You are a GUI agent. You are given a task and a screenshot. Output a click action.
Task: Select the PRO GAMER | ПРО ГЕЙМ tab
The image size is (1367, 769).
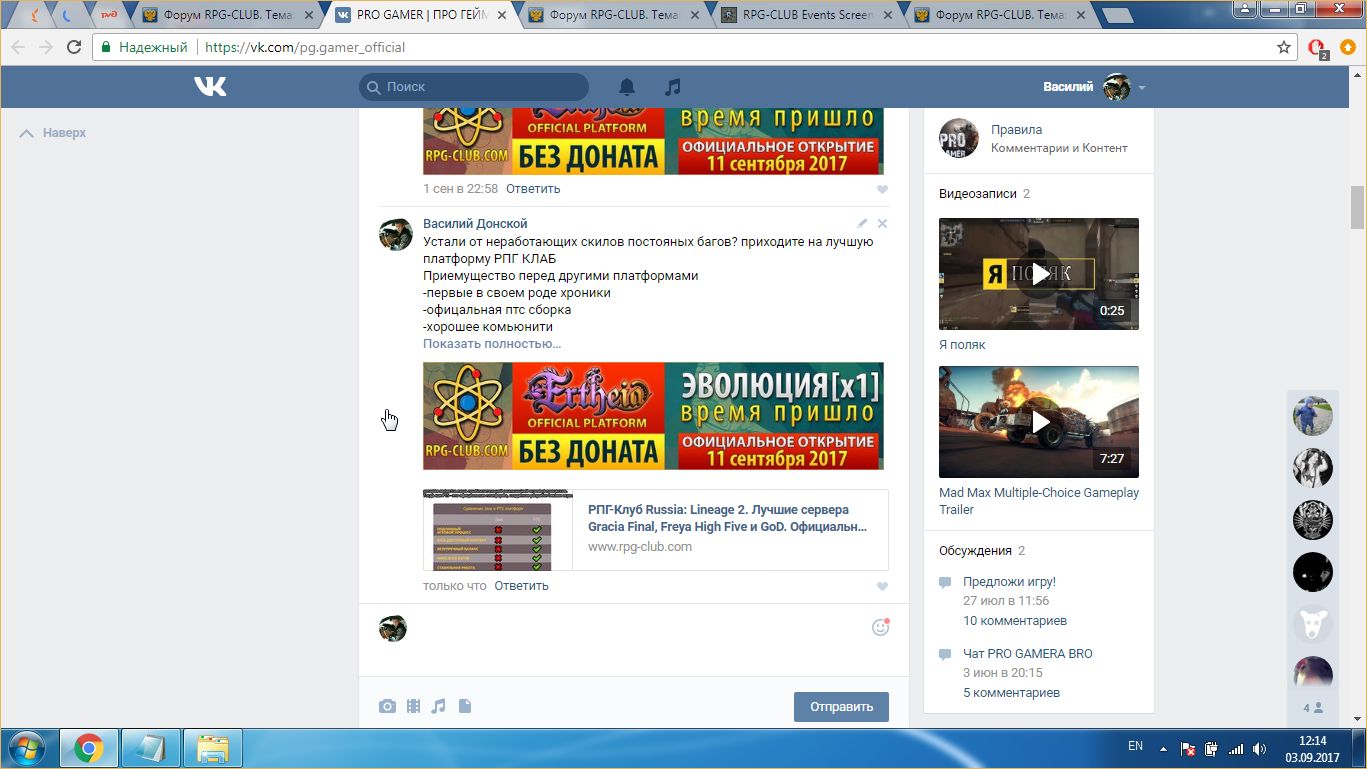(x=420, y=15)
